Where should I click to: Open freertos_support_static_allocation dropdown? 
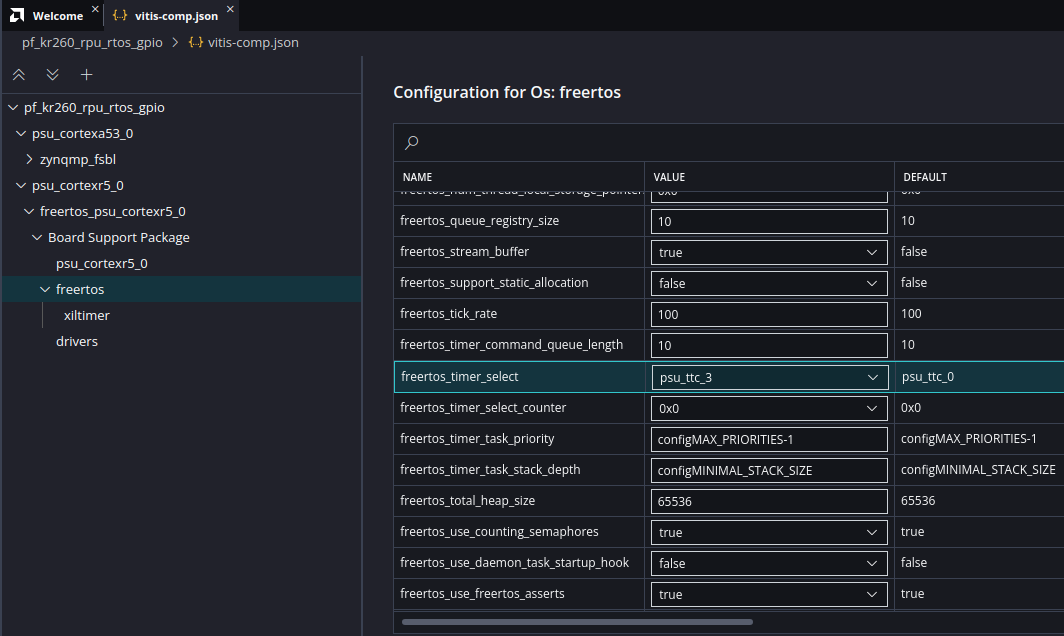(x=769, y=283)
